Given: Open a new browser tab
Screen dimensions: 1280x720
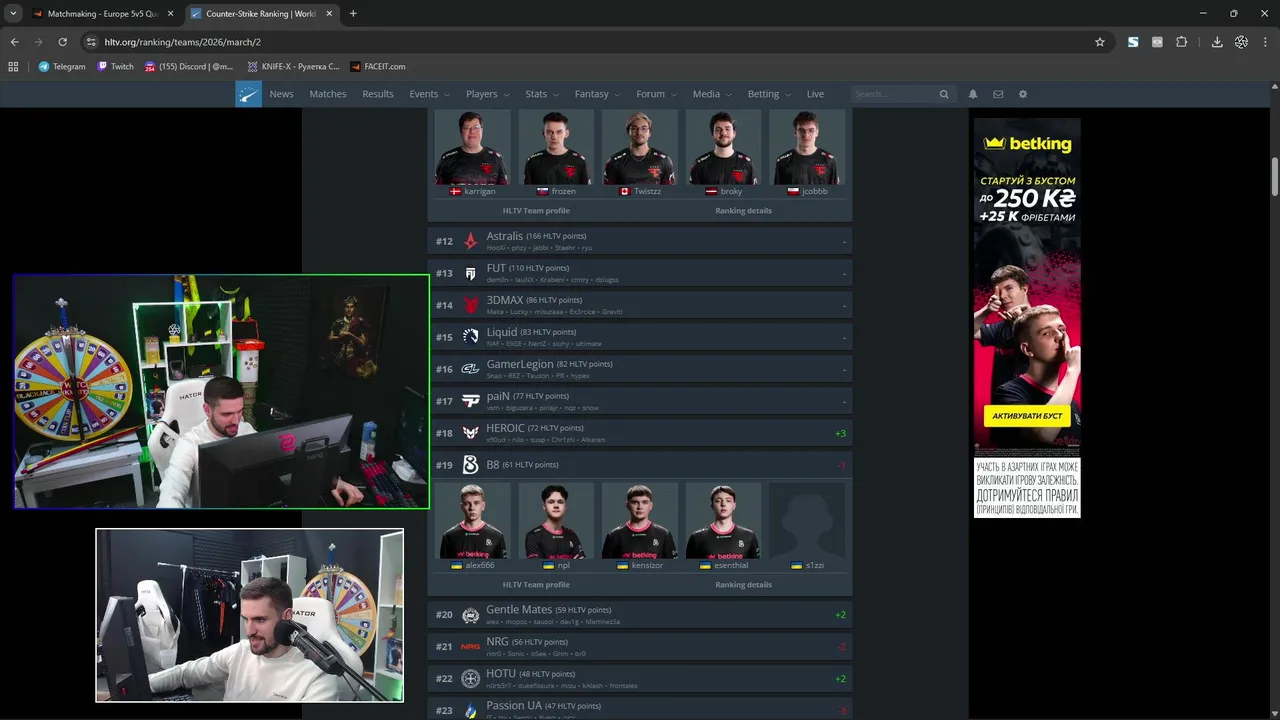Looking at the screenshot, I should pyautogui.click(x=353, y=14).
